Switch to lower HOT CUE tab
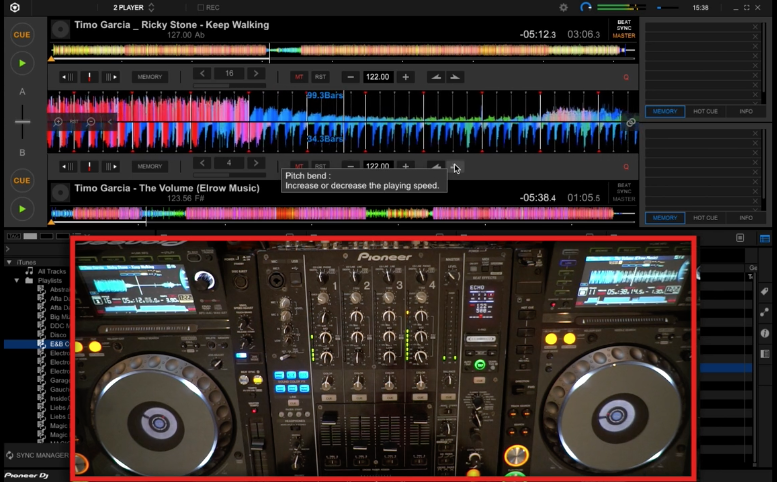The image size is (777, 482). coord(705,218)
